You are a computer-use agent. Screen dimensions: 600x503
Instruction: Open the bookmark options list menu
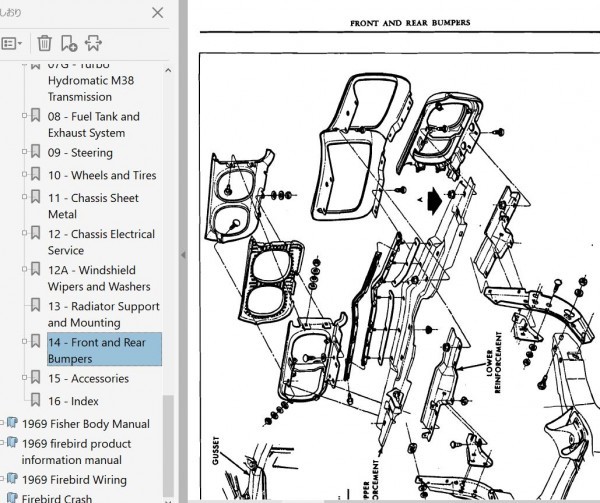point(11,43)
